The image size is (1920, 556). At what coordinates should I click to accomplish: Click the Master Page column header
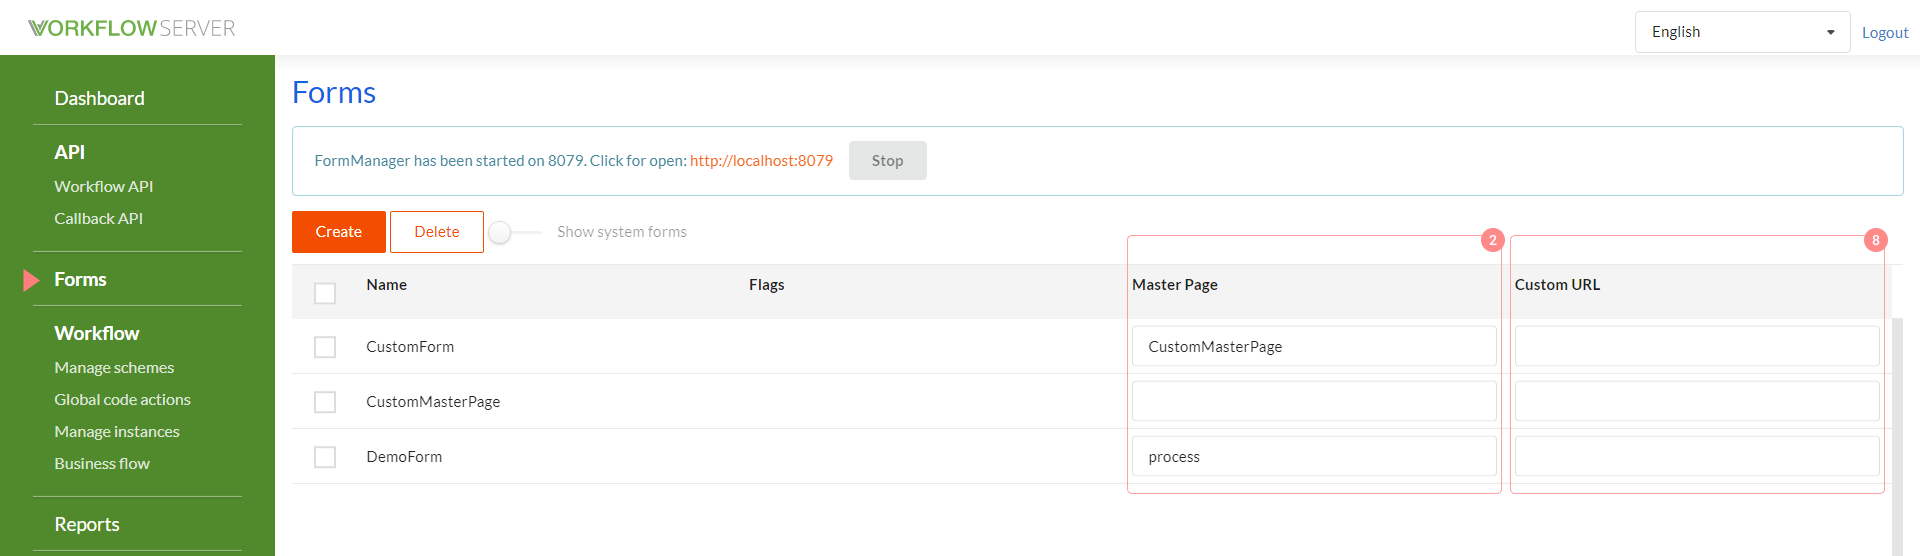click(x=1175, y=284)
